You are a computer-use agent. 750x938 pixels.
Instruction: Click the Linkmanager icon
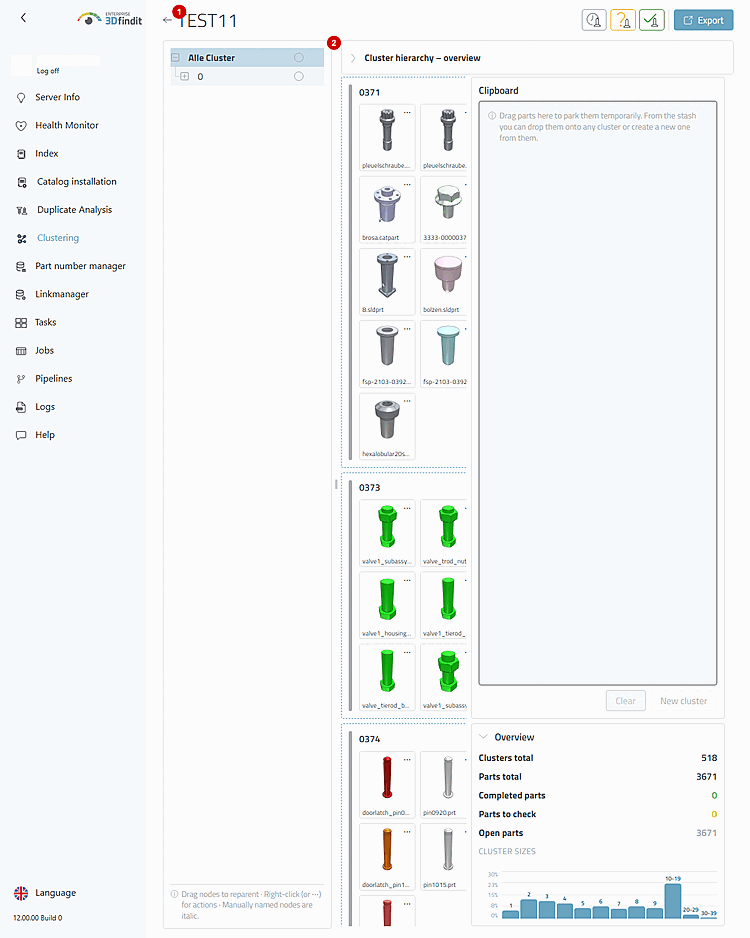click(21, 294)
